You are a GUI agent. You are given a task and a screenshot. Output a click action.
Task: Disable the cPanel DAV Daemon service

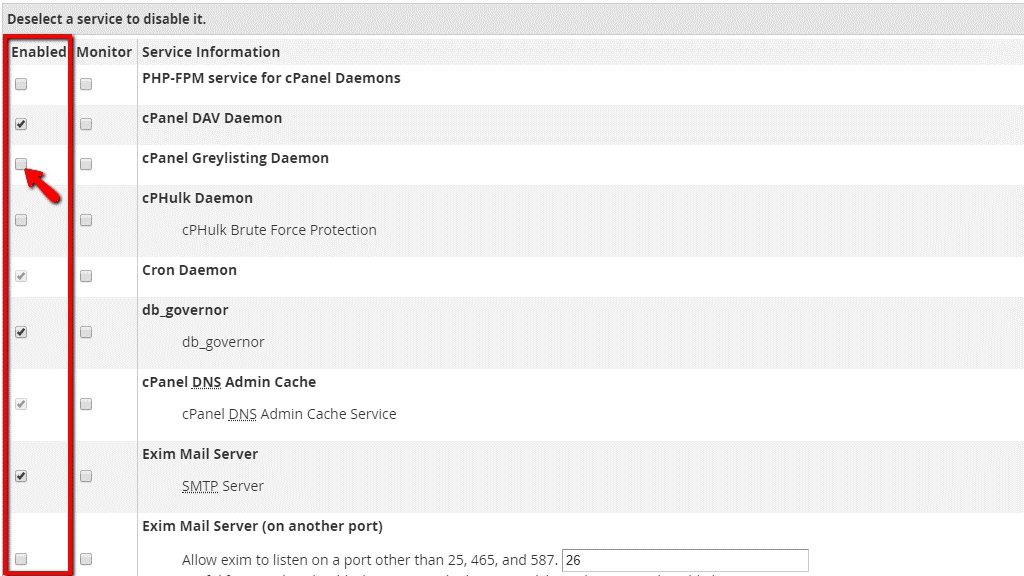(x=21, y=125)
